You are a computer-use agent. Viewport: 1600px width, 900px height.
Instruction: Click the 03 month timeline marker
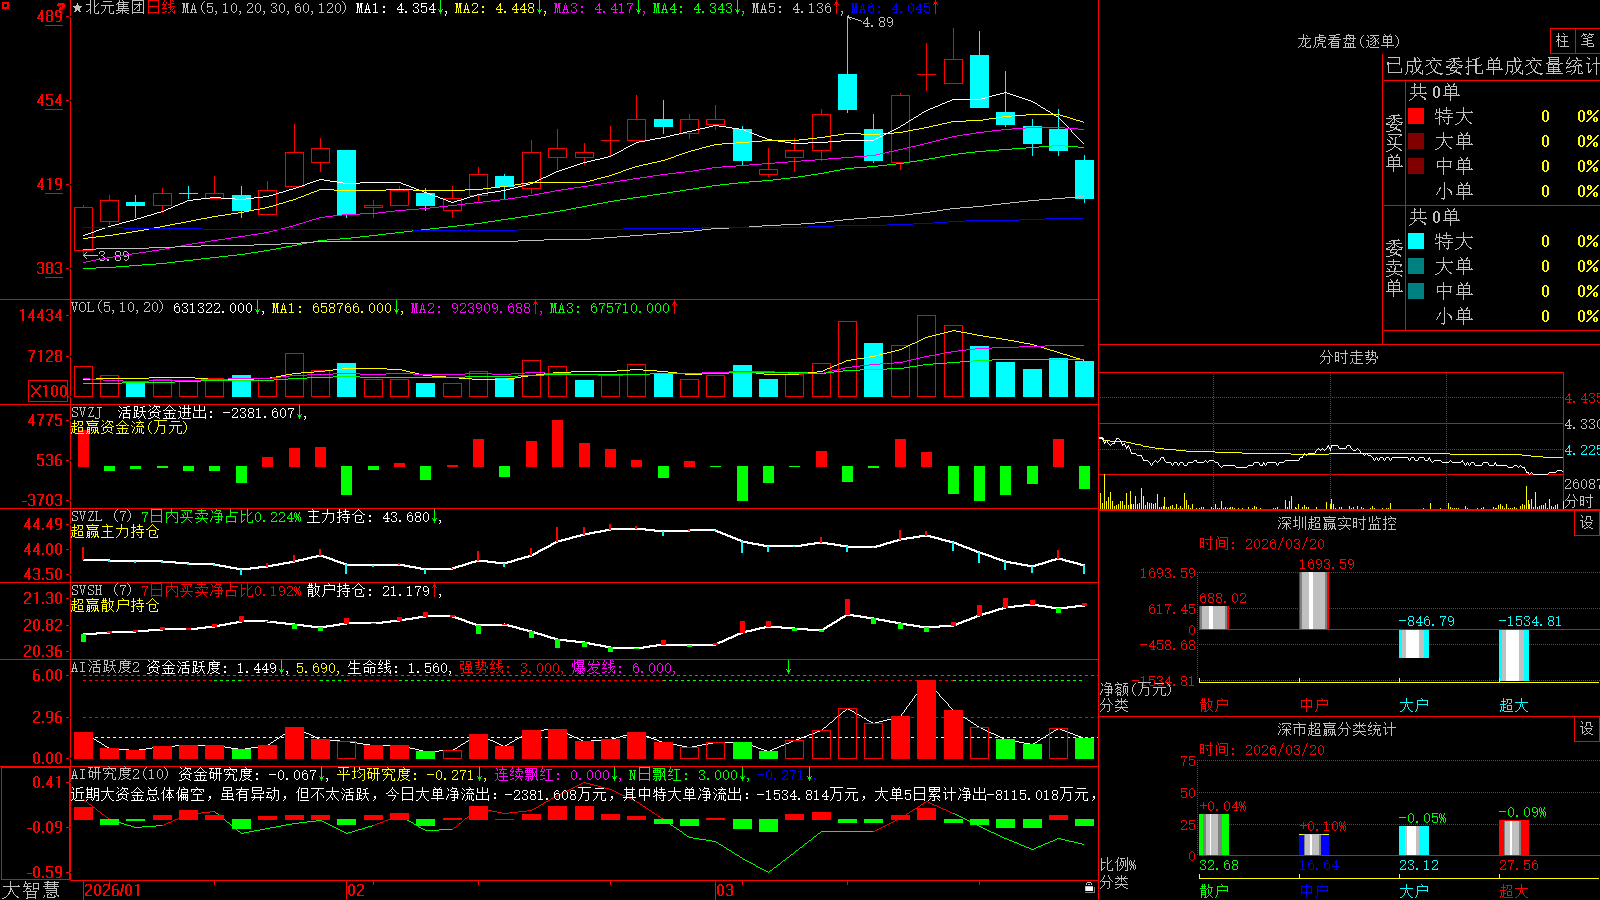click(x=725, y=890)
